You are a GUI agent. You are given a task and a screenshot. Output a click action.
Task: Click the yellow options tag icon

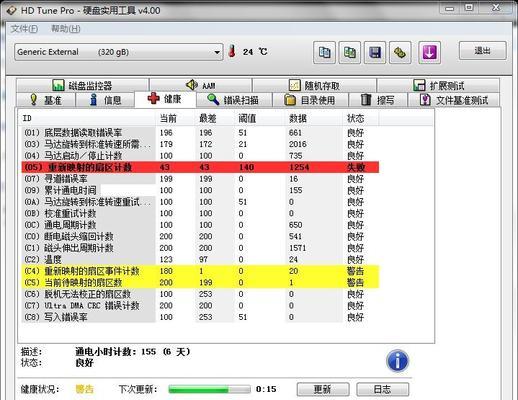[400, 52]
